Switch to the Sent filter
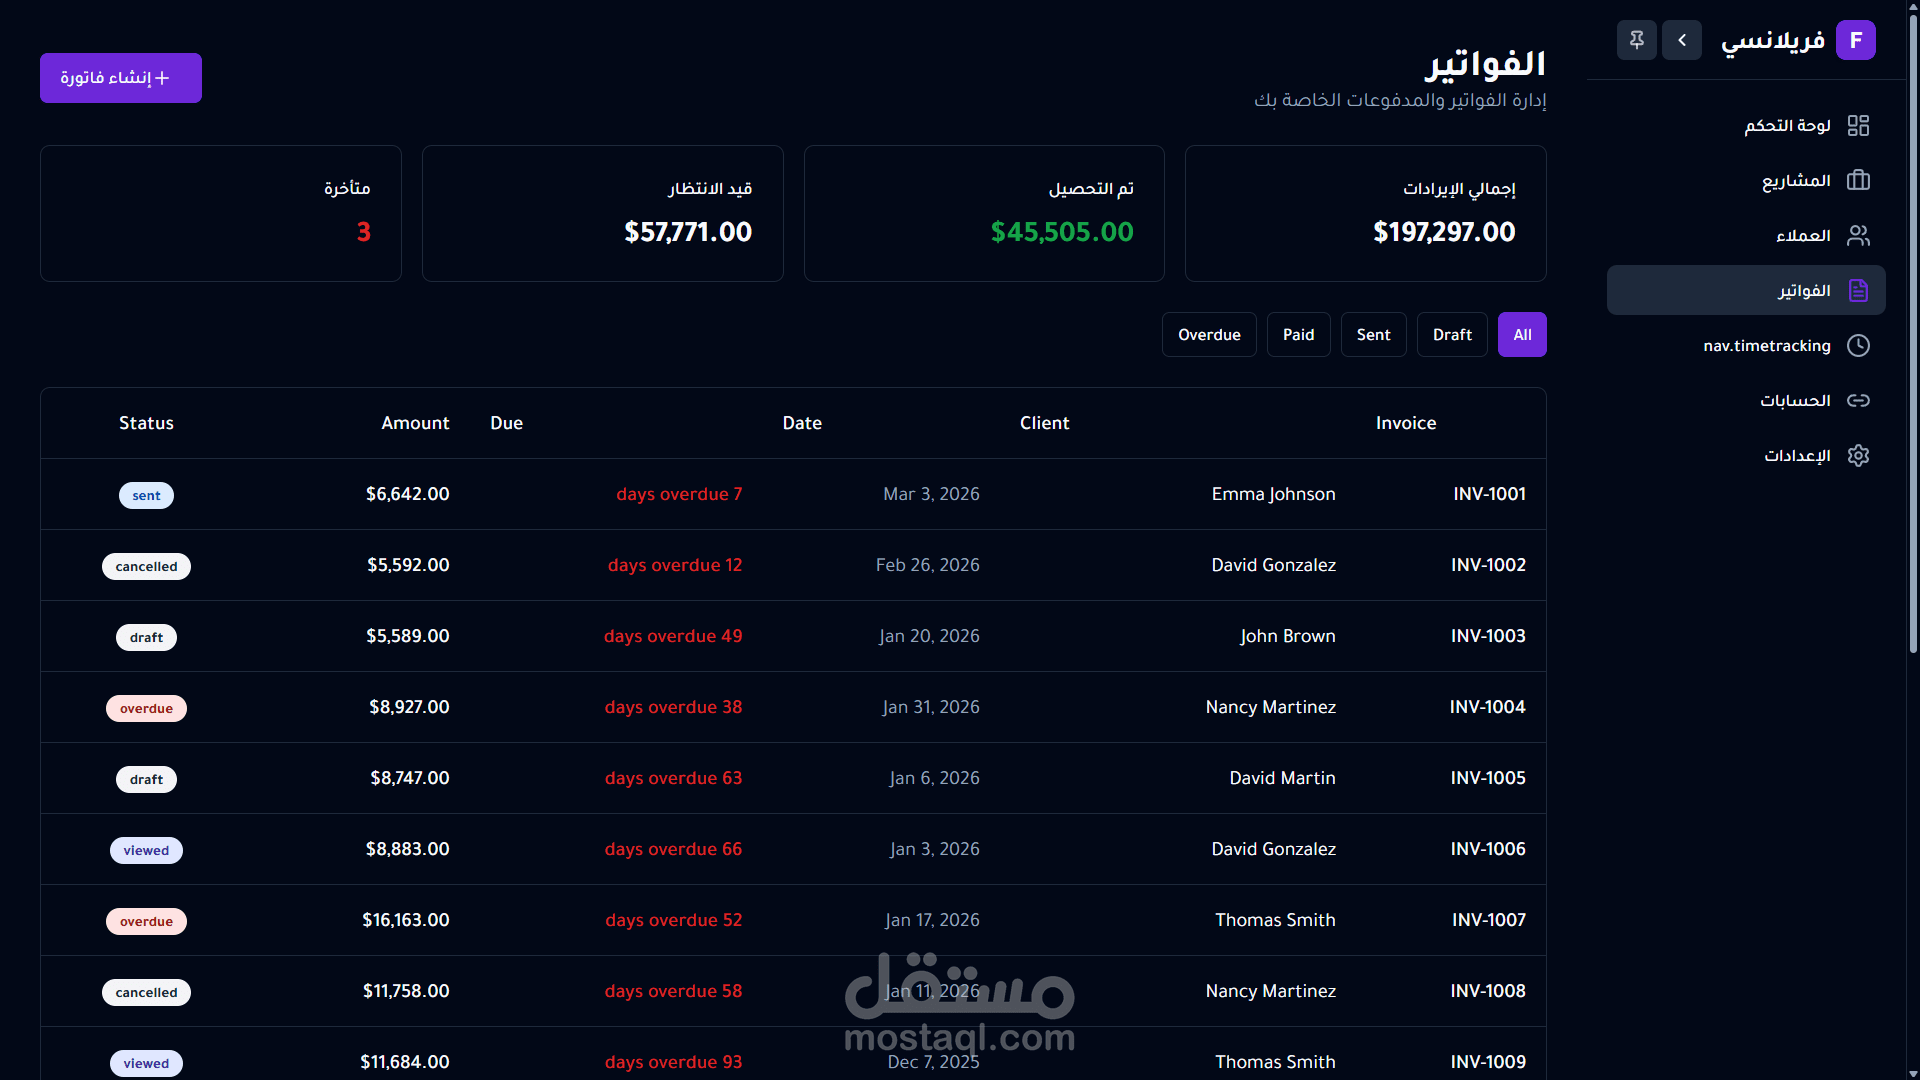The width and height of the screenshot is (1920, 1080). click(x=1373, y=335)
